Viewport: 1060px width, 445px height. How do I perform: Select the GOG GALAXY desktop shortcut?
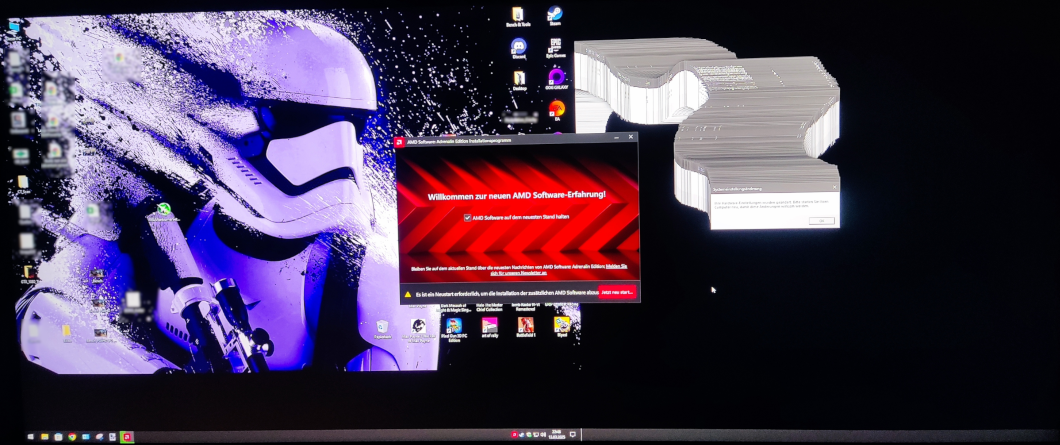(x=556, y=80)
